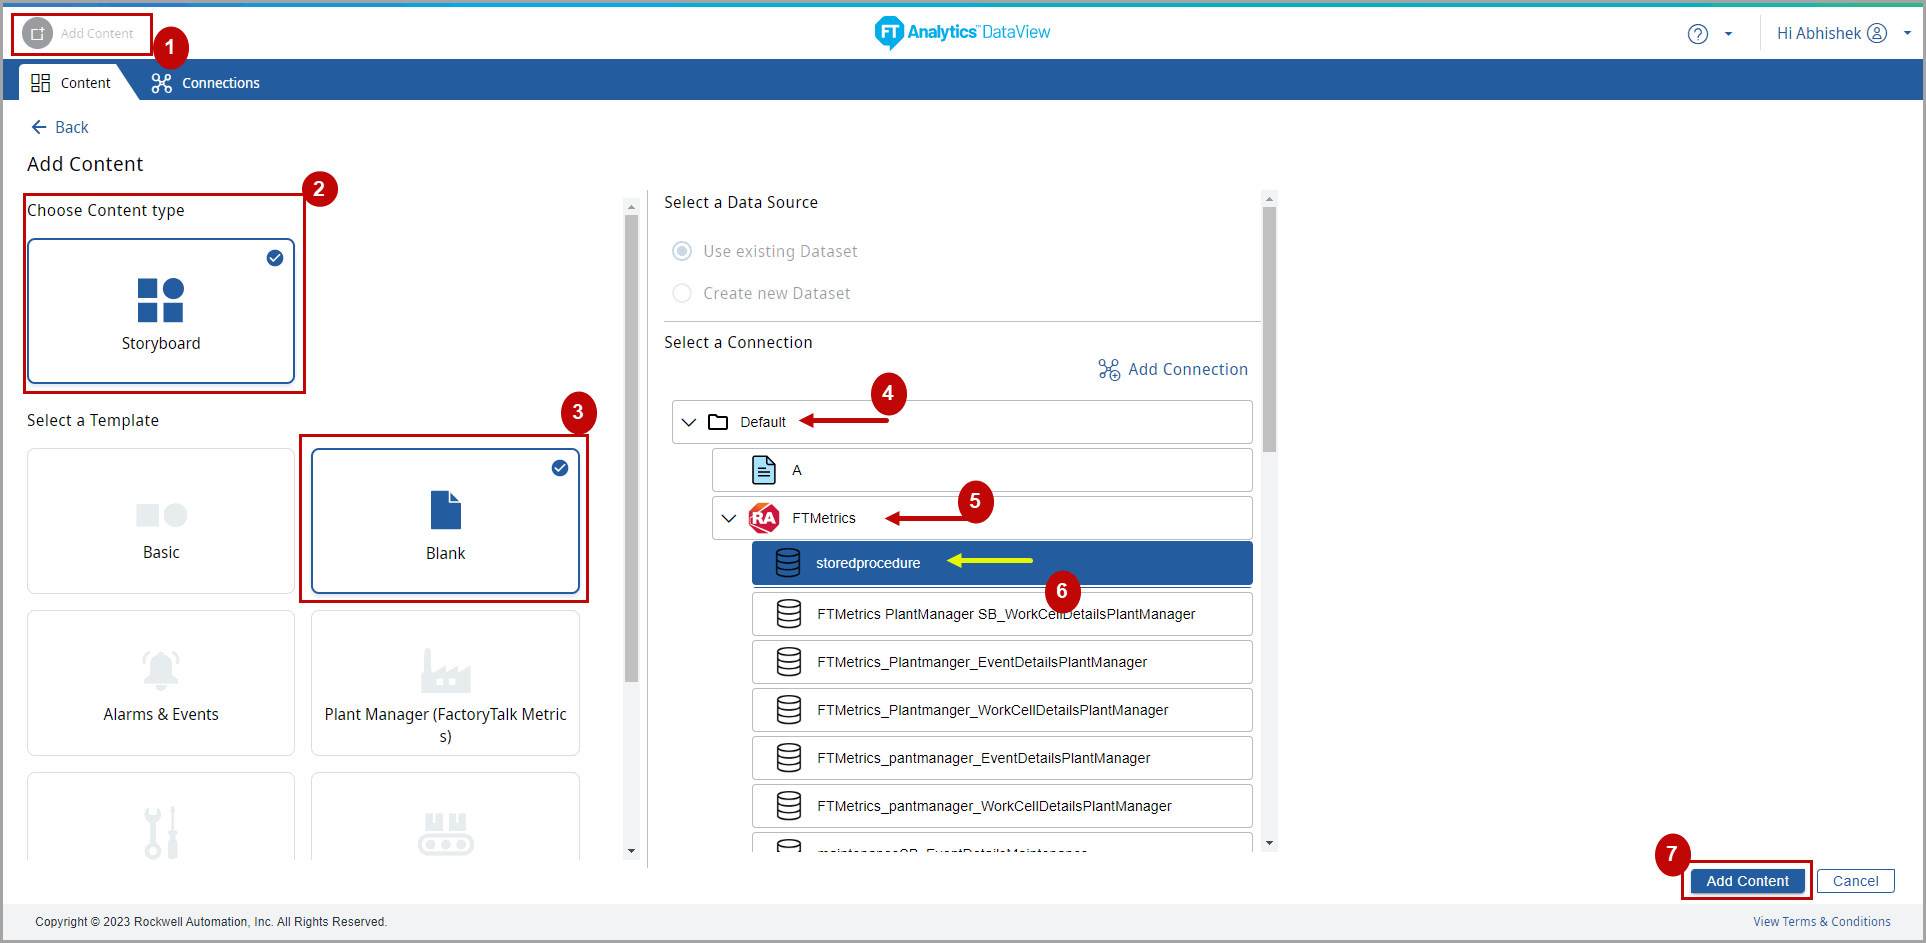Collapse the Default folder chevron
The width and height of the screenshot is (1926, 943).
pos(689,422)
